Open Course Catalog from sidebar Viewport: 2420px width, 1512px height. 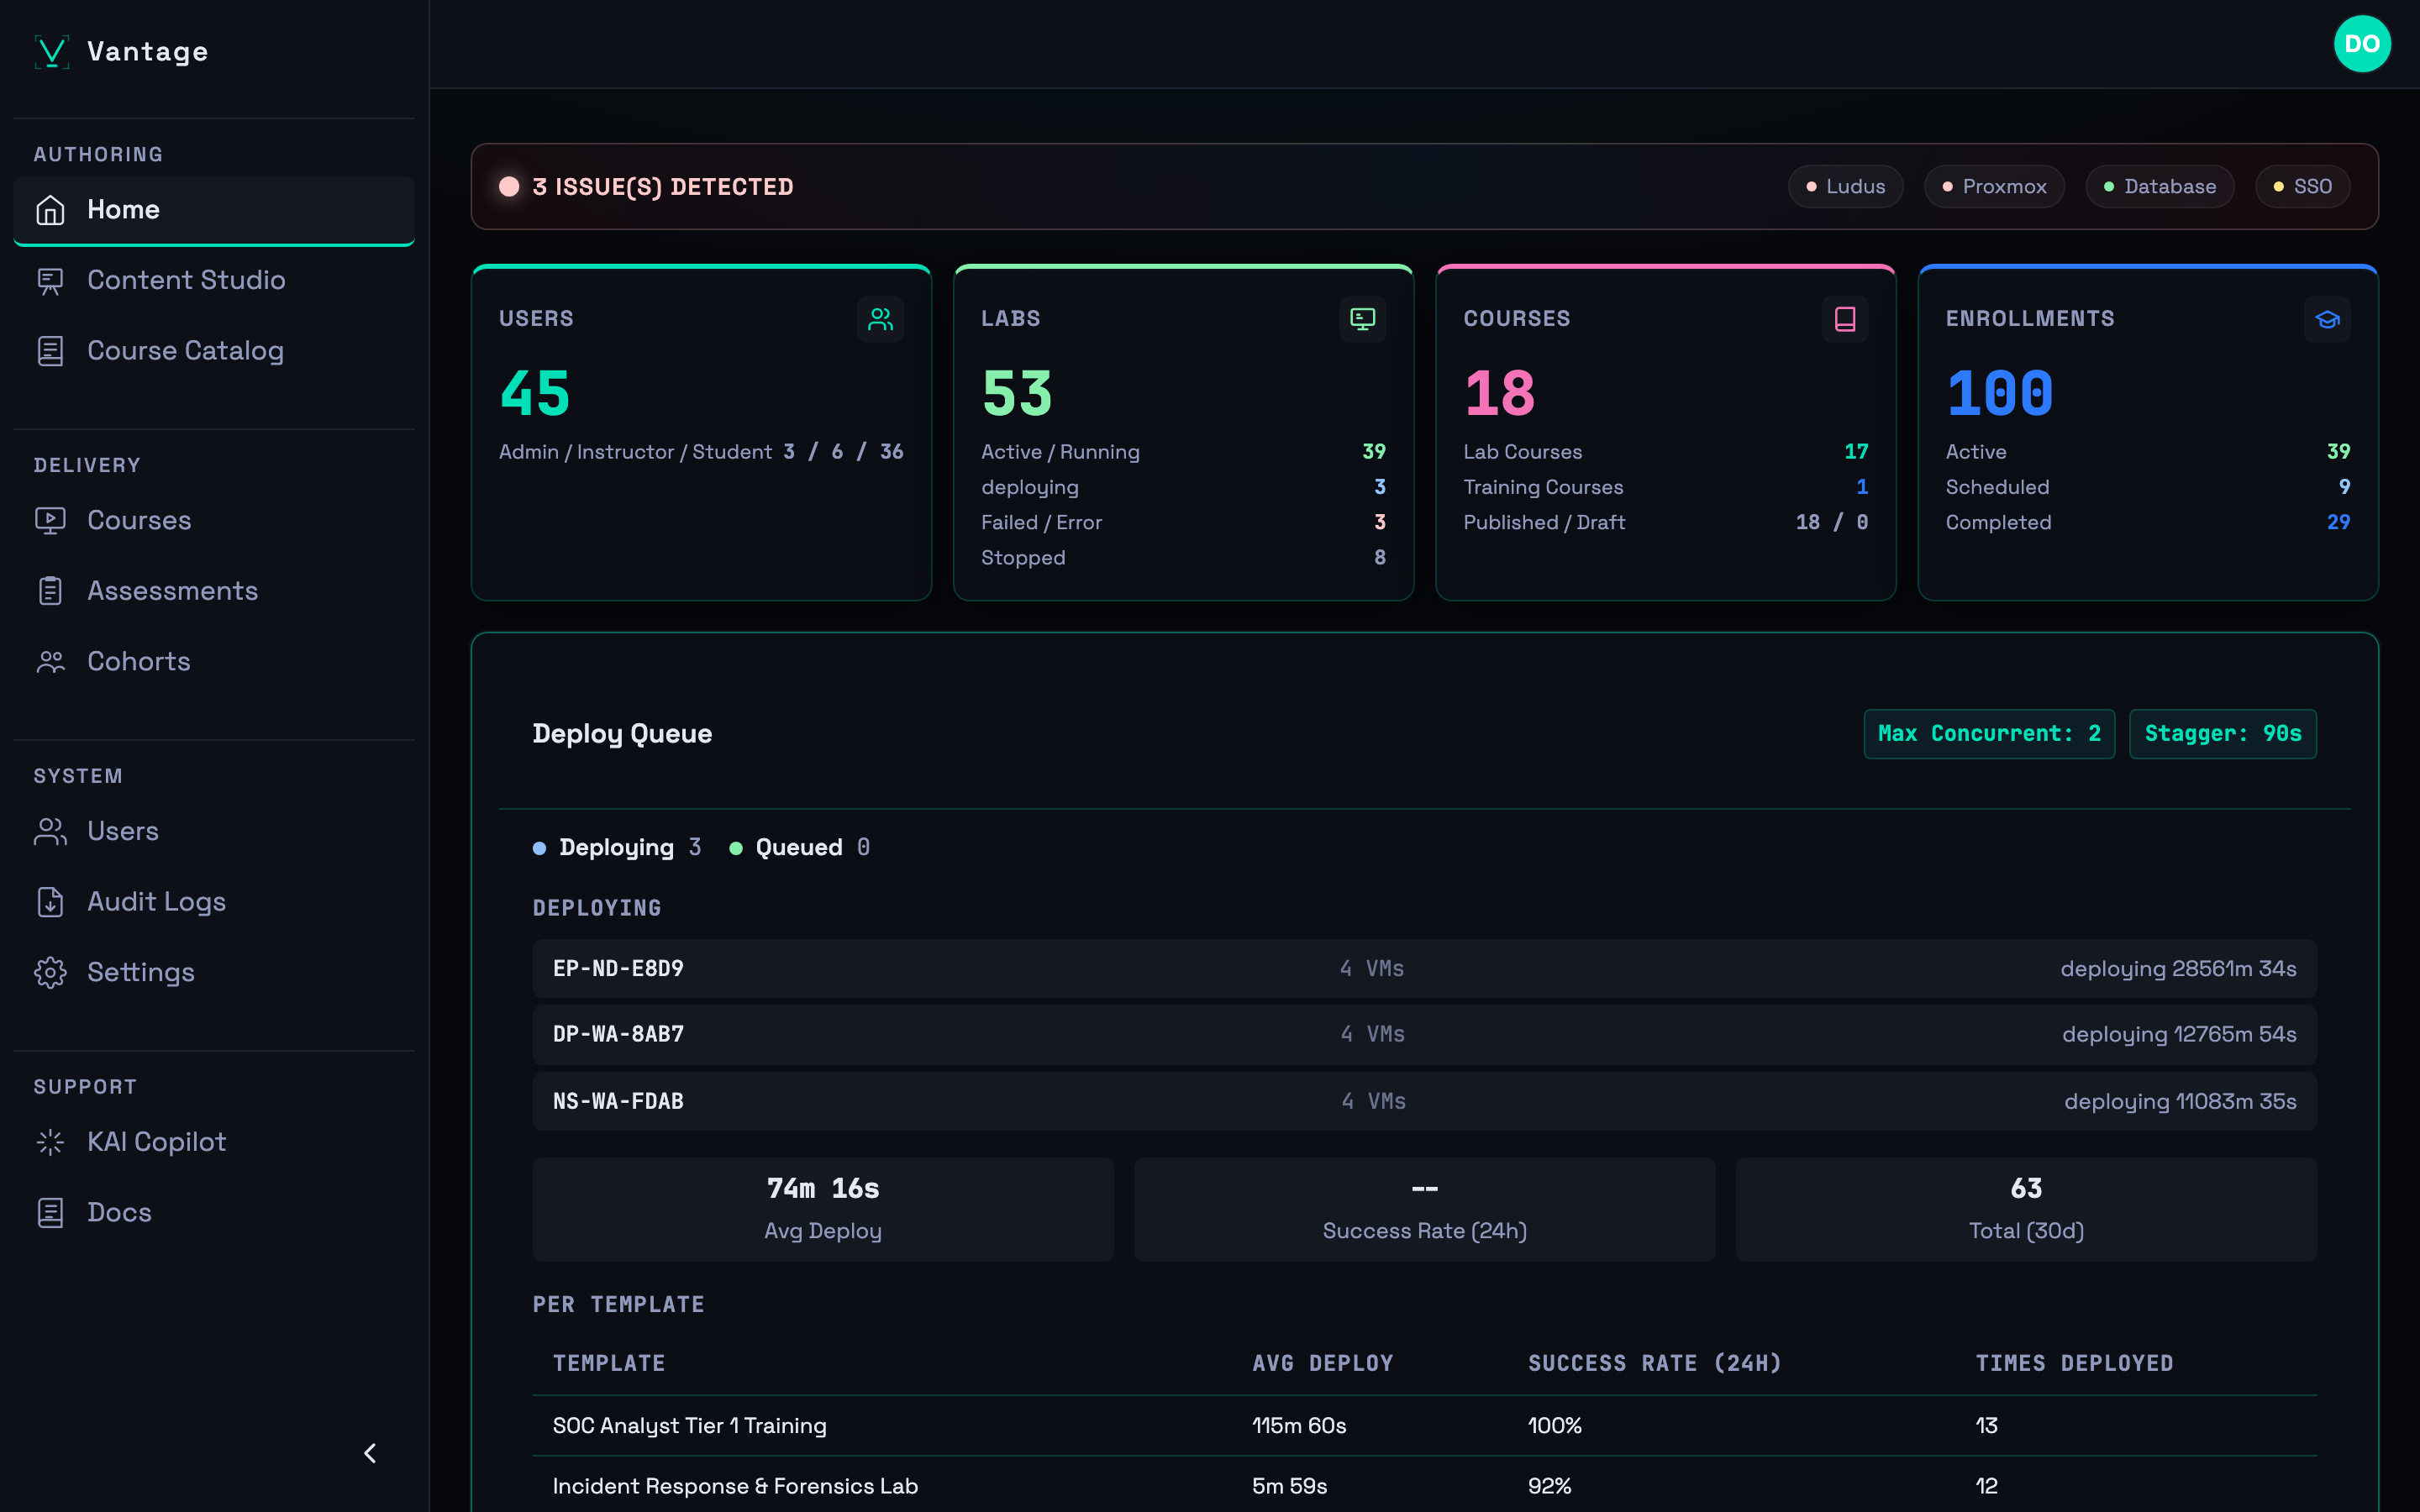214,351
